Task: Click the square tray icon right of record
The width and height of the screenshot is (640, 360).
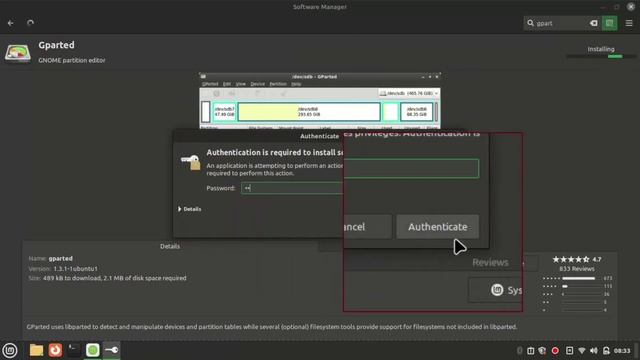Action: click(x=569, y=351)
